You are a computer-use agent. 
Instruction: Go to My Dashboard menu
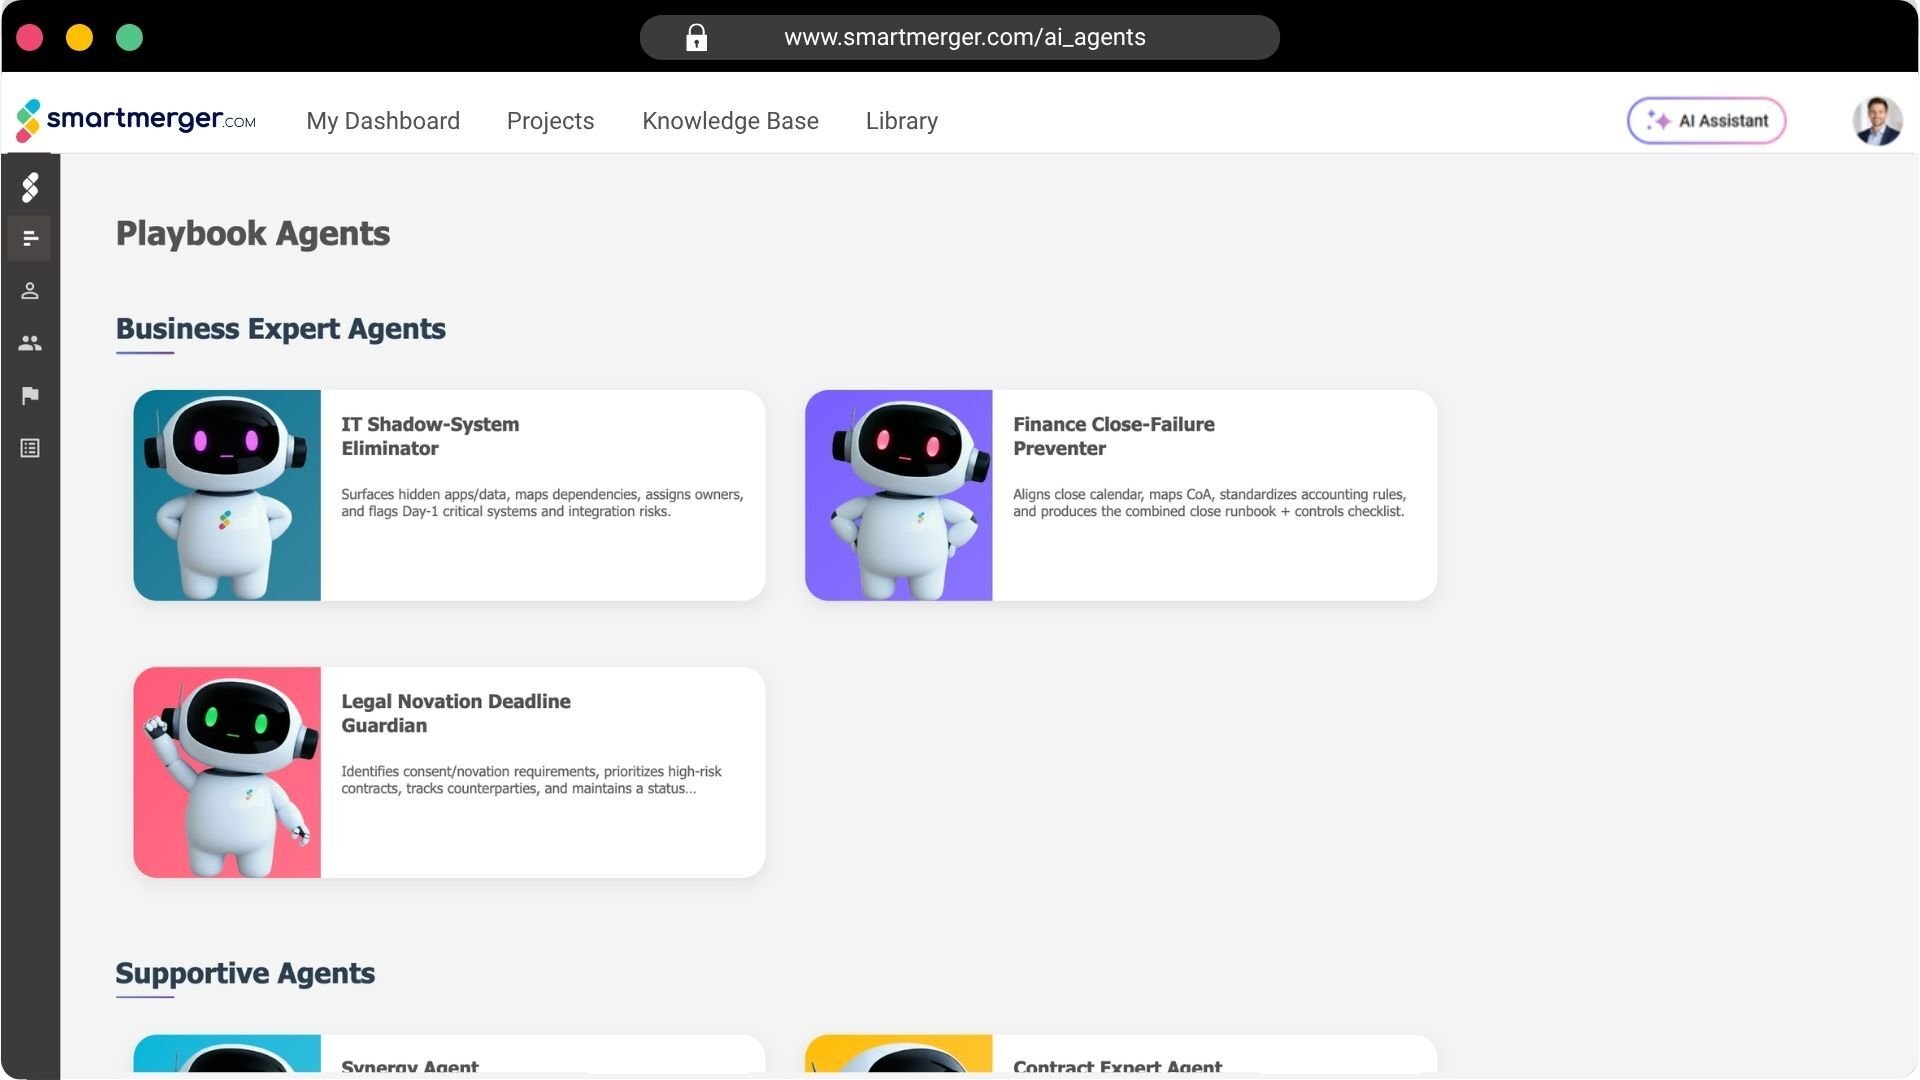pos(383,121)
